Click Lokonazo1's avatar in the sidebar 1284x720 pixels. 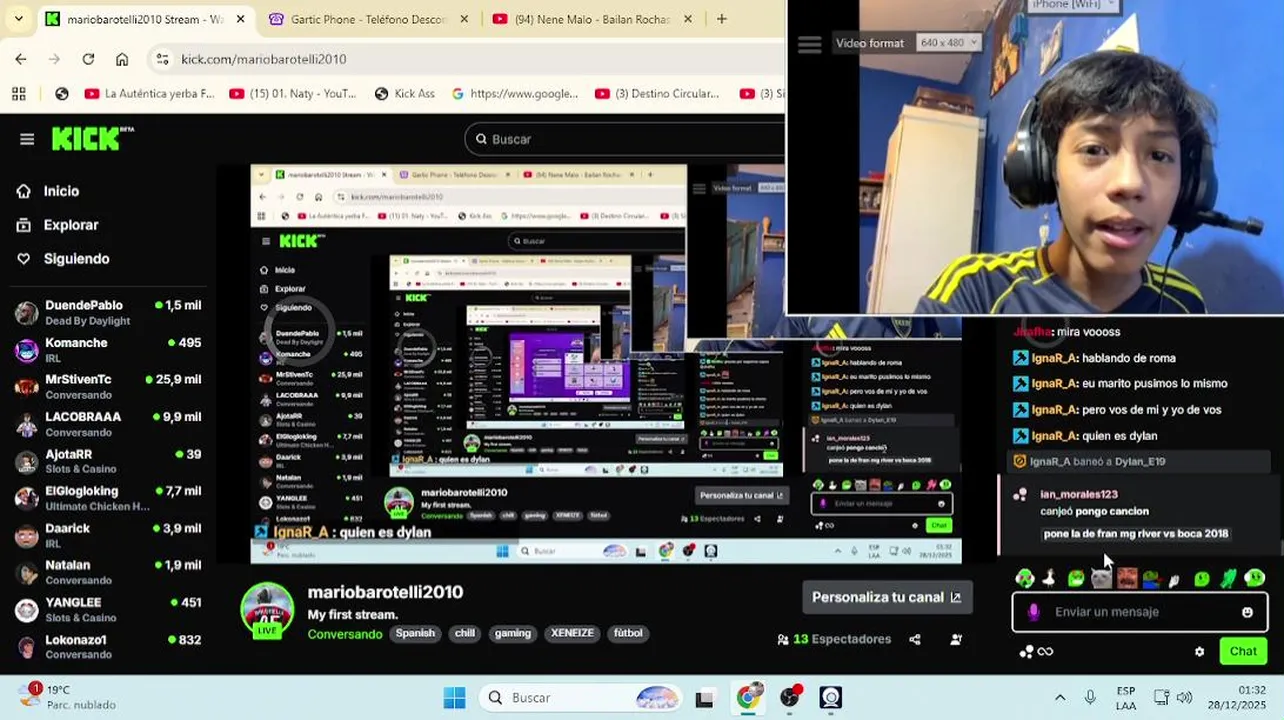point(27,647)
